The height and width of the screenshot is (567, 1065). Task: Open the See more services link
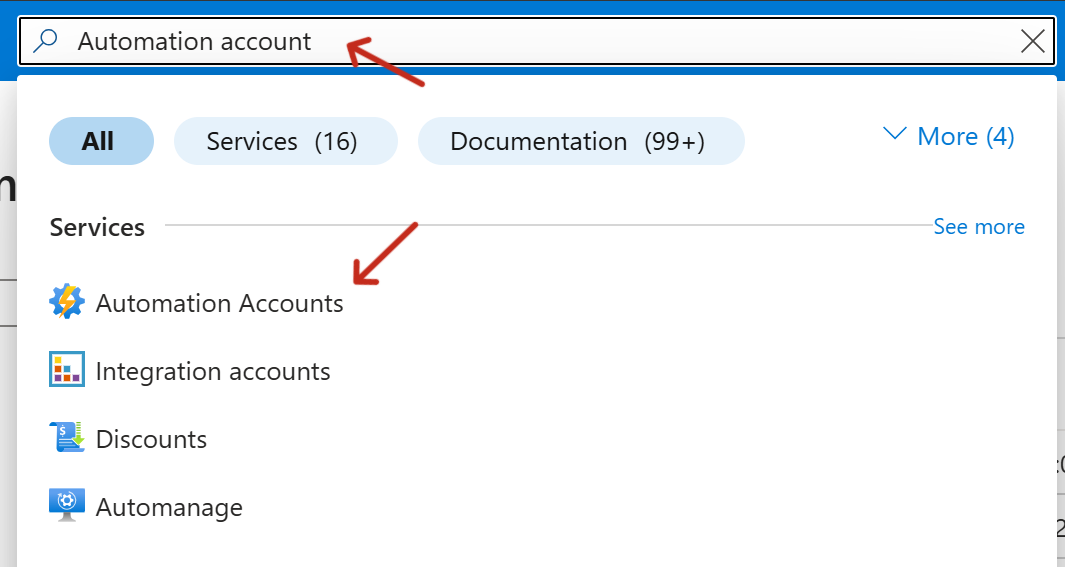[978, 227]
